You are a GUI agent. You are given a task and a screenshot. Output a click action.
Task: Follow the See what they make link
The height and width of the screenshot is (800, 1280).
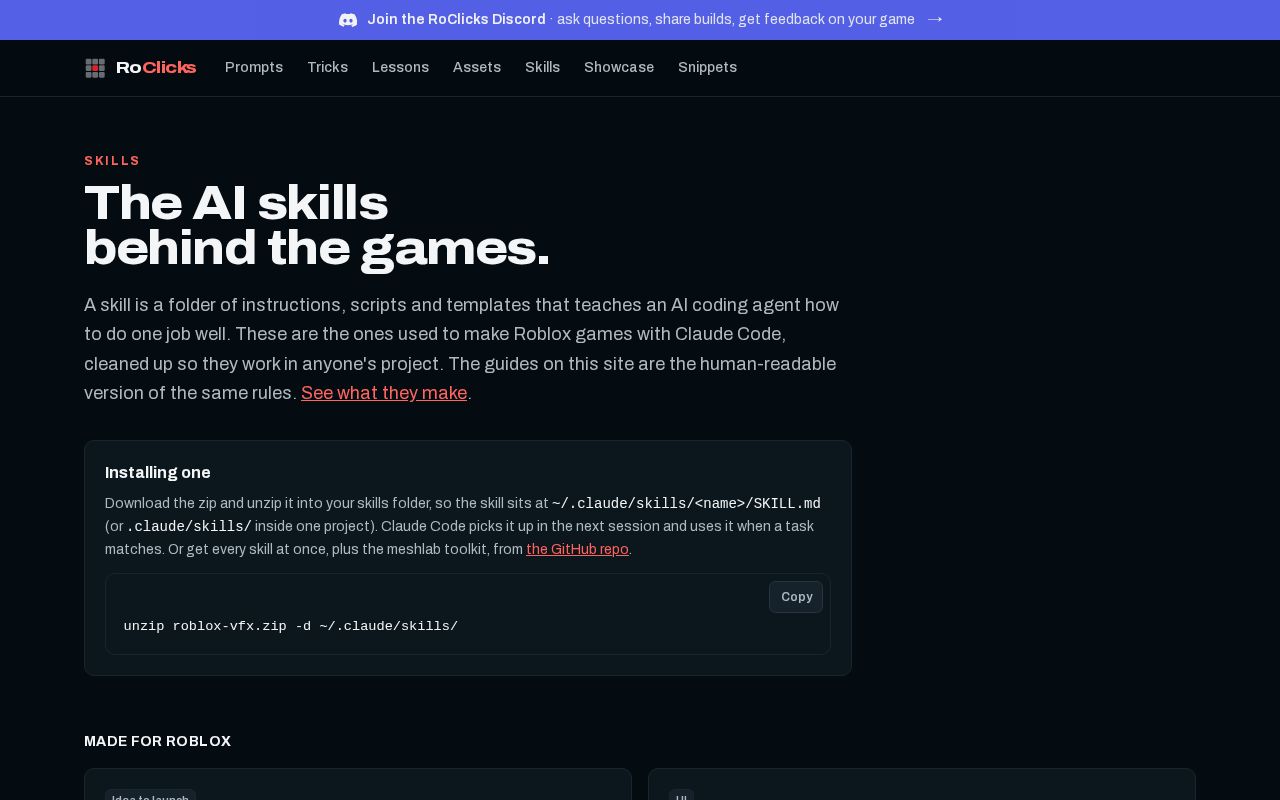[384, 393]
